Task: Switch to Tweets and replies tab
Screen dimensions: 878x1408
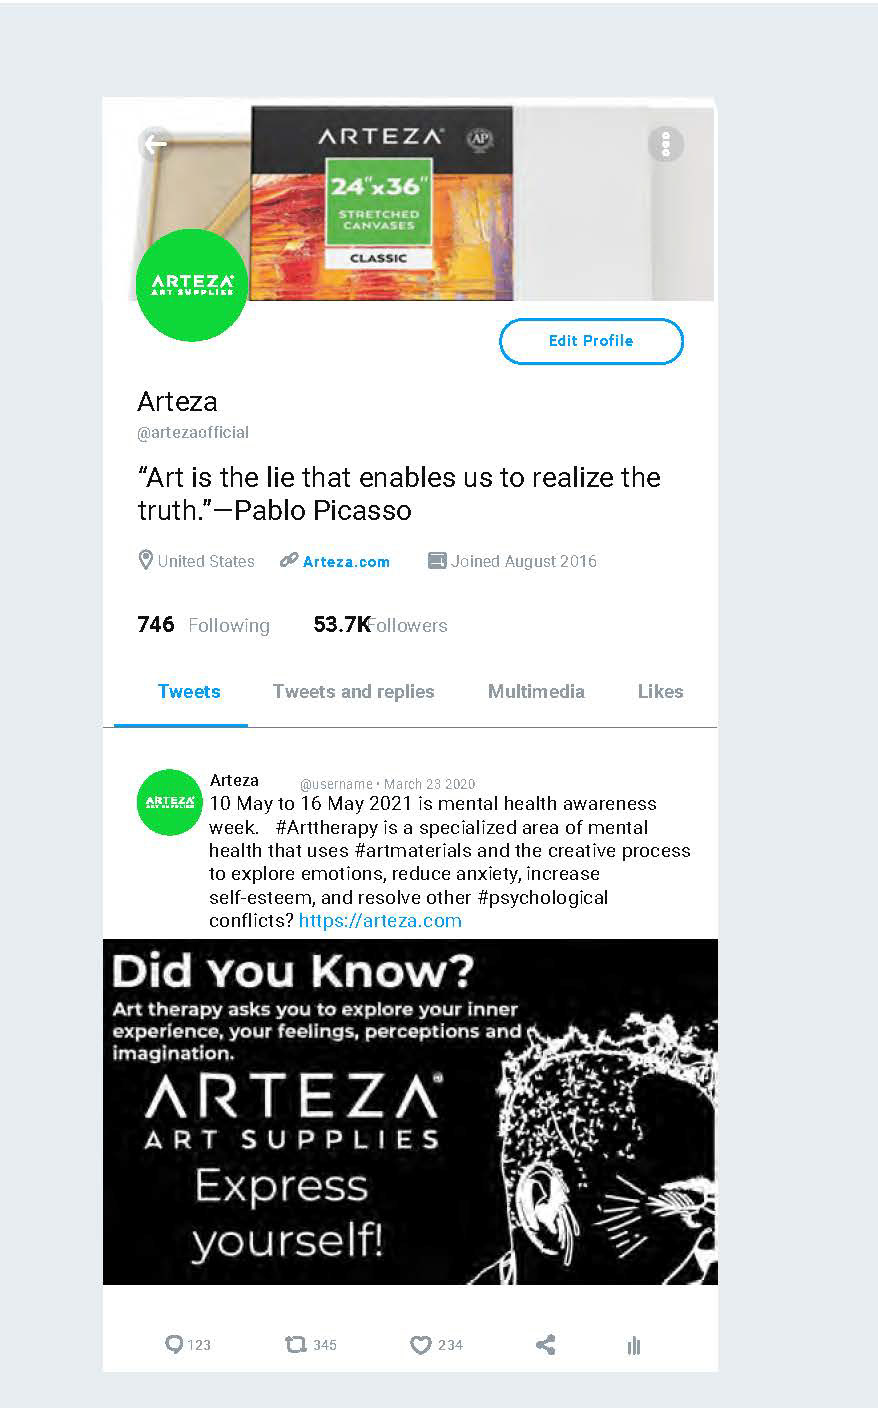Action: [353, 691]
